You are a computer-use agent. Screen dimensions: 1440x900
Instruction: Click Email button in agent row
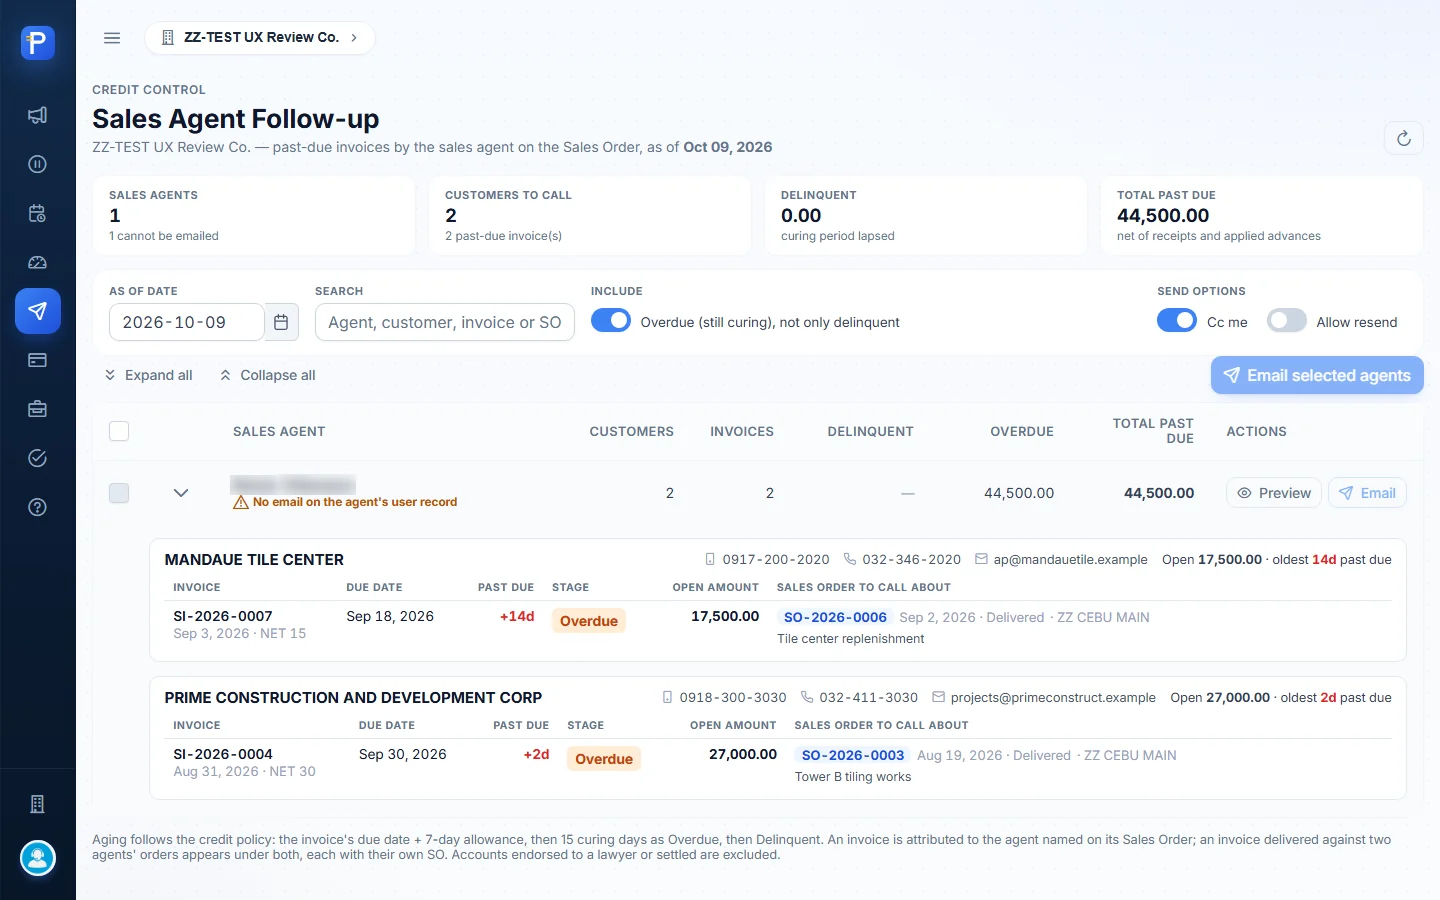click(x=1367, y=493)
